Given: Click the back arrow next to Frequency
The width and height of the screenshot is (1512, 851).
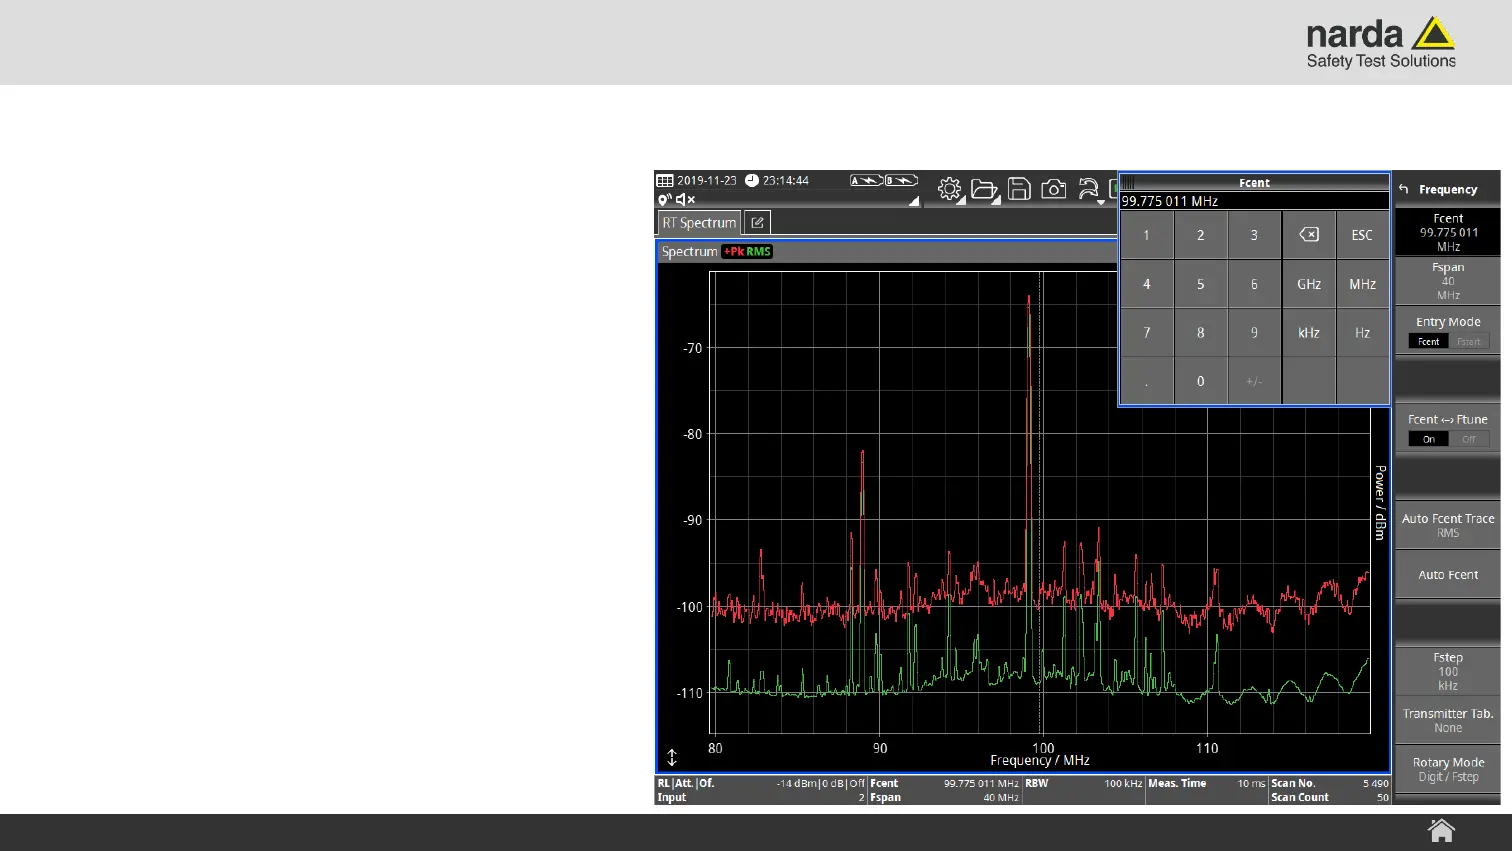Looking at the screenshot, I should (x=1404, y=189).
